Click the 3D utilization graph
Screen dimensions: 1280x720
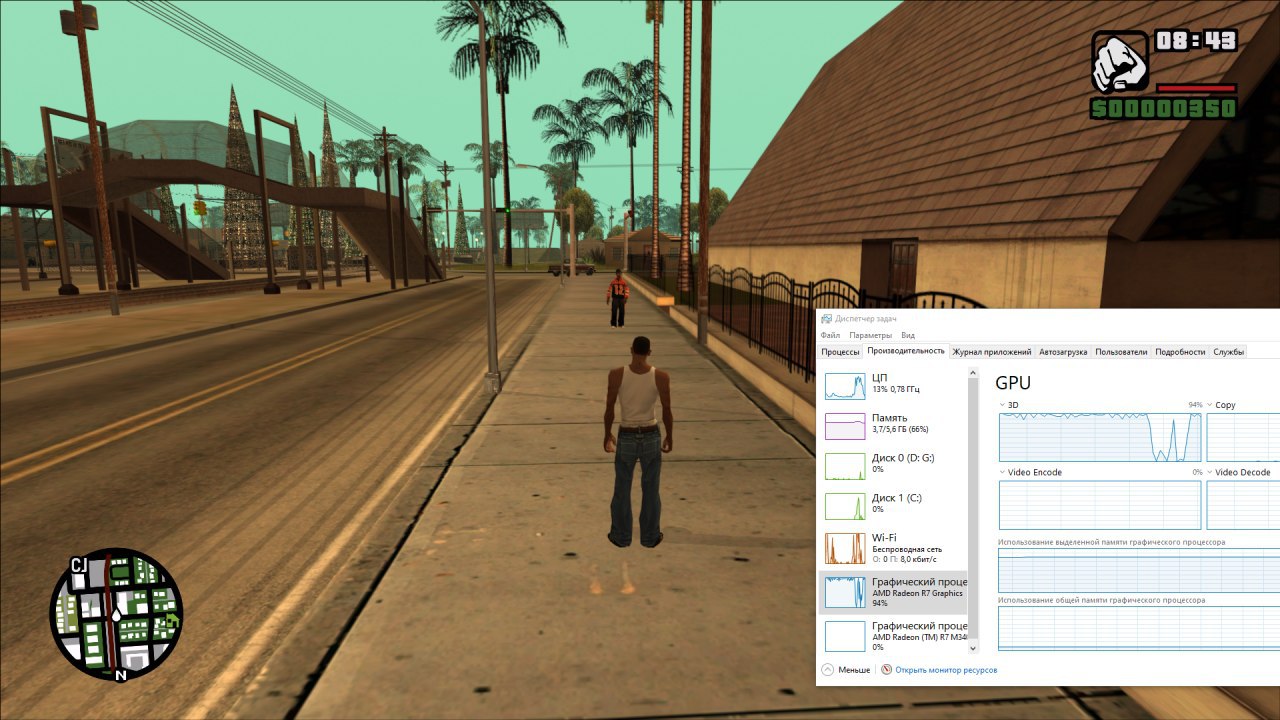click(1100, 437)
